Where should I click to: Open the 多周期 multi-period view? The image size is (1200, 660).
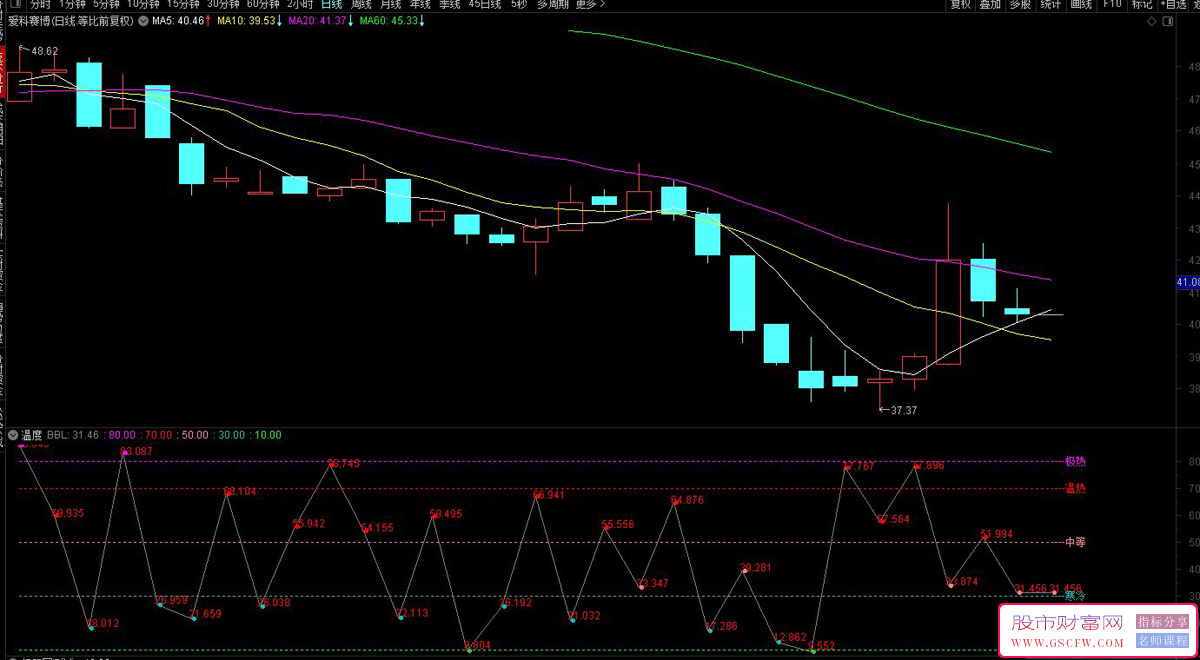click(x=552, y=5)
